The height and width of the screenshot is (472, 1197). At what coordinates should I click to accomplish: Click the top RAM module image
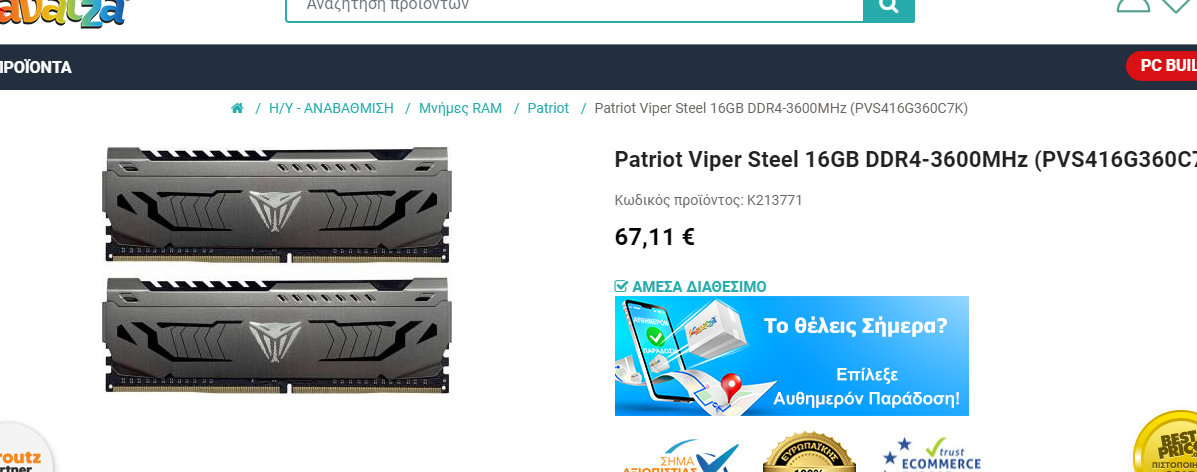tap(277, 205)
